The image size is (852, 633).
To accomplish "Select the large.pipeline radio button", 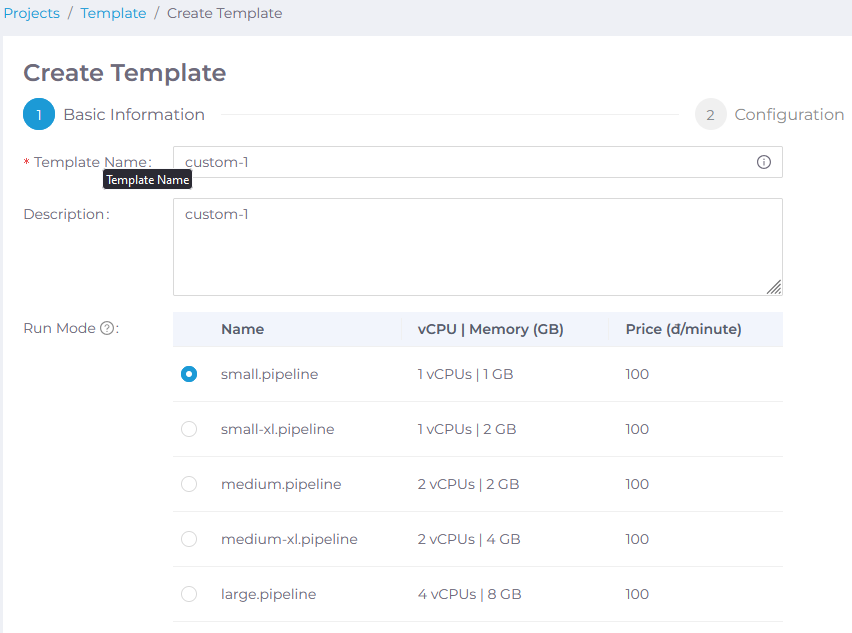I will pyautogui.click(x=189, y=594).
